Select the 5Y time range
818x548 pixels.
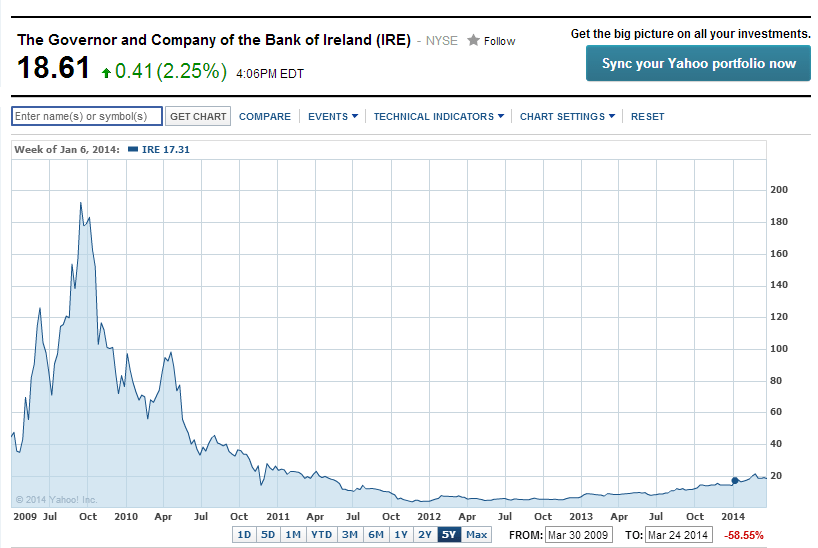click(449, 534)
